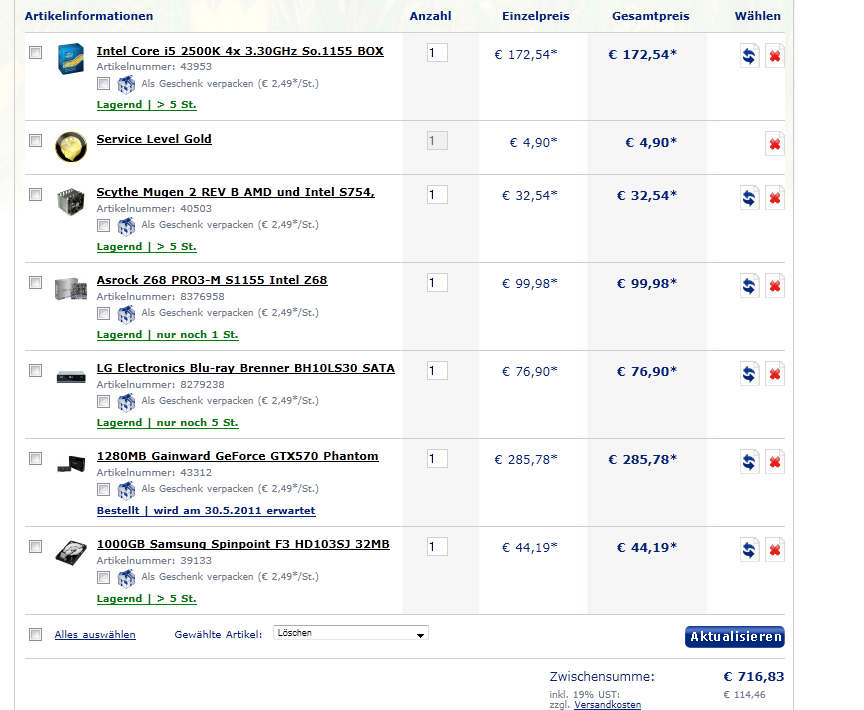The image size is (864, 710).
Task: Select the Service Level Gold row checkbox
Action: [35, 140]
